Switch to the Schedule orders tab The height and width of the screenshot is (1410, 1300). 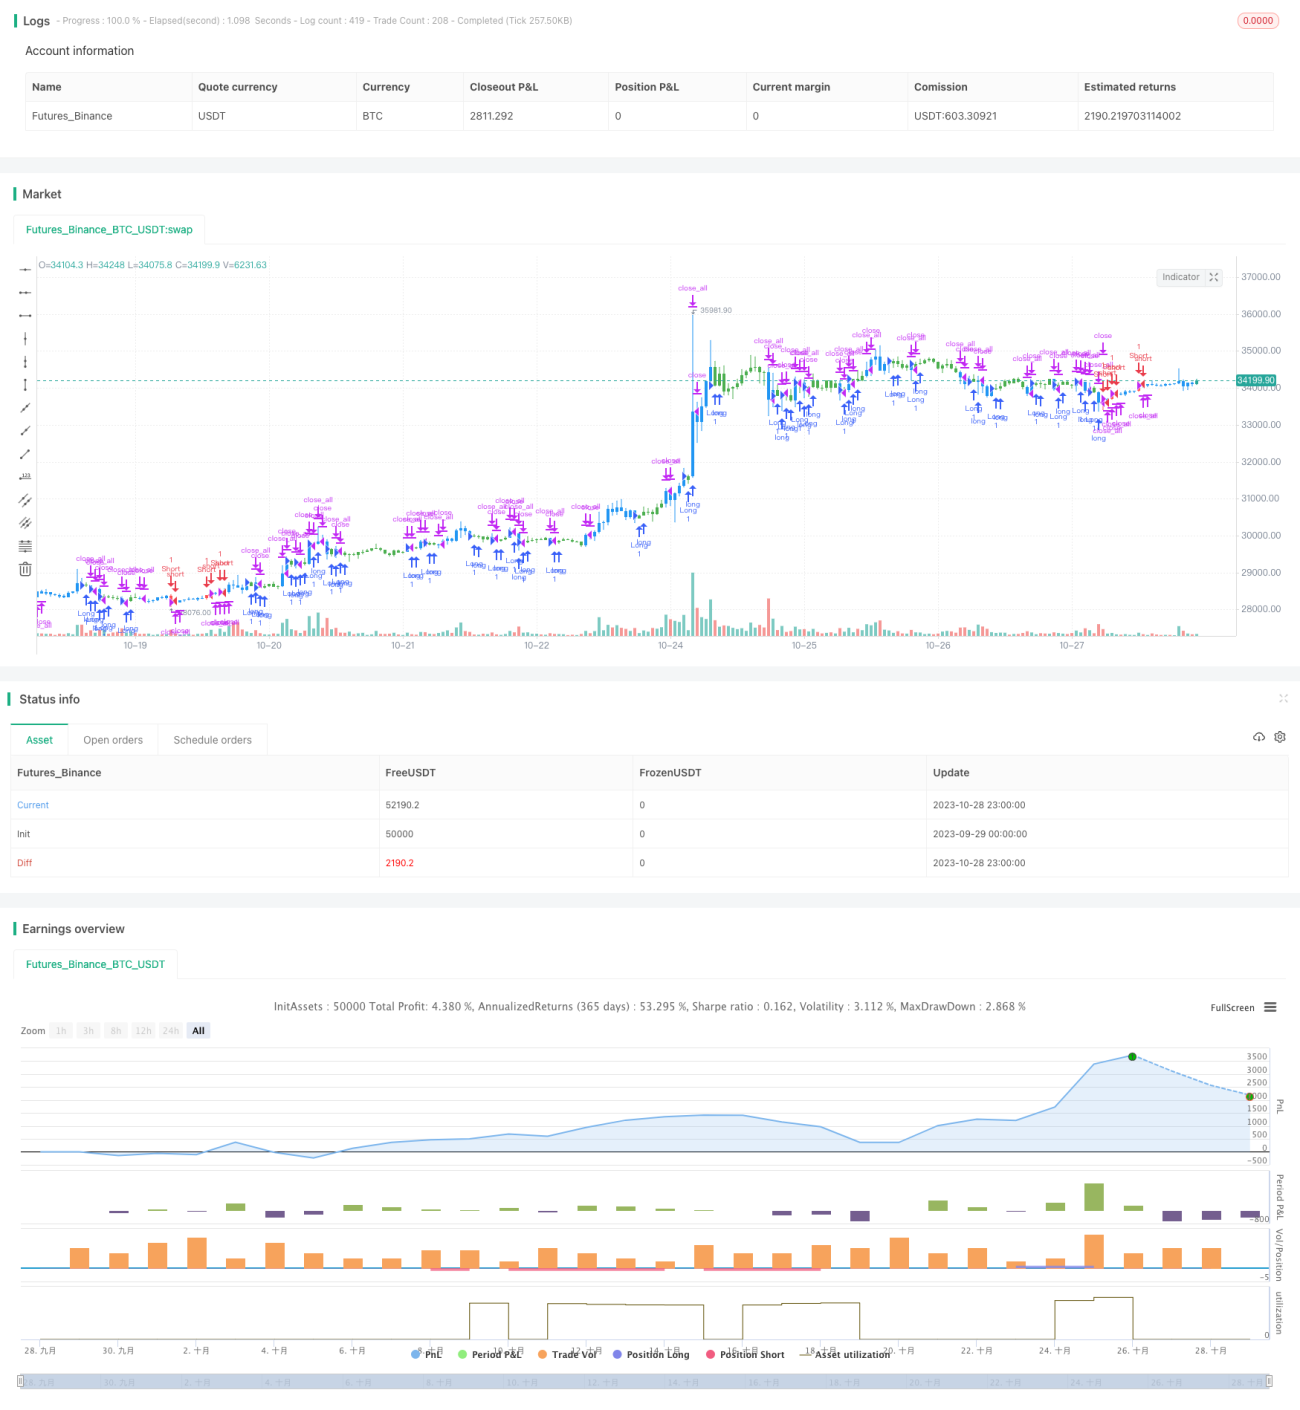click(x=213, y=740)
